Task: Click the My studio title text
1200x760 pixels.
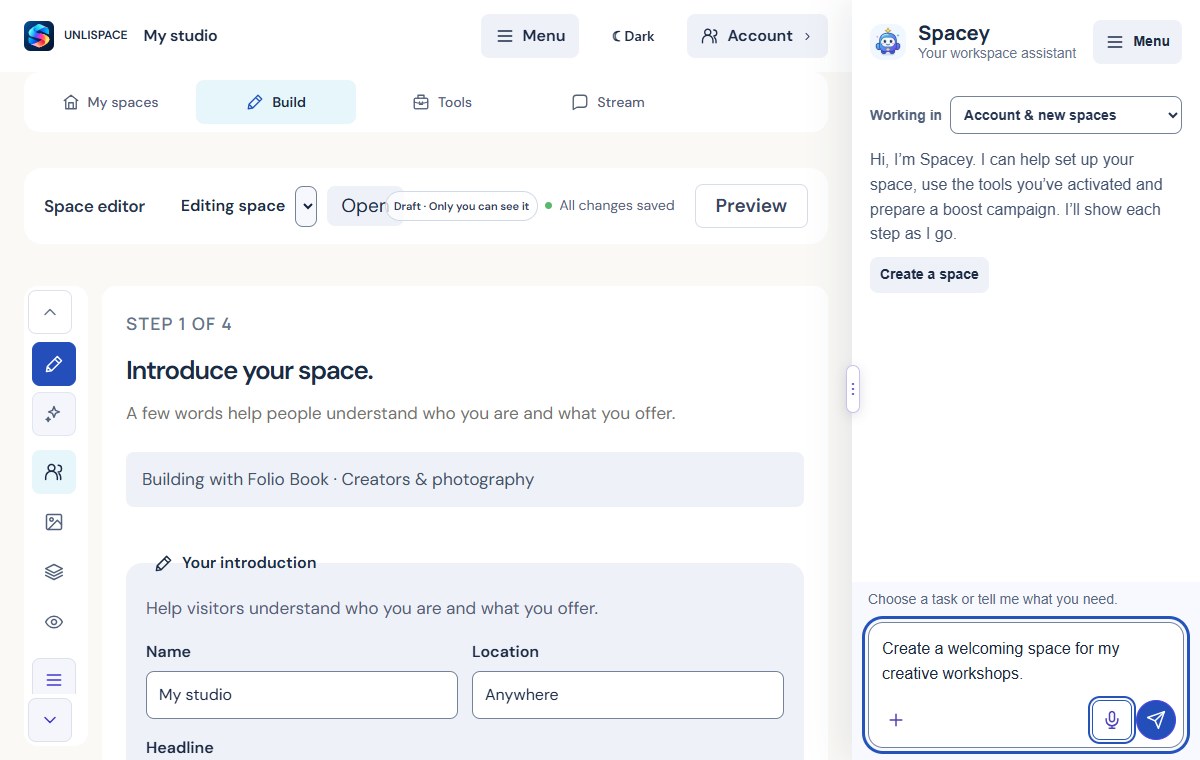Action: point(180,36)
